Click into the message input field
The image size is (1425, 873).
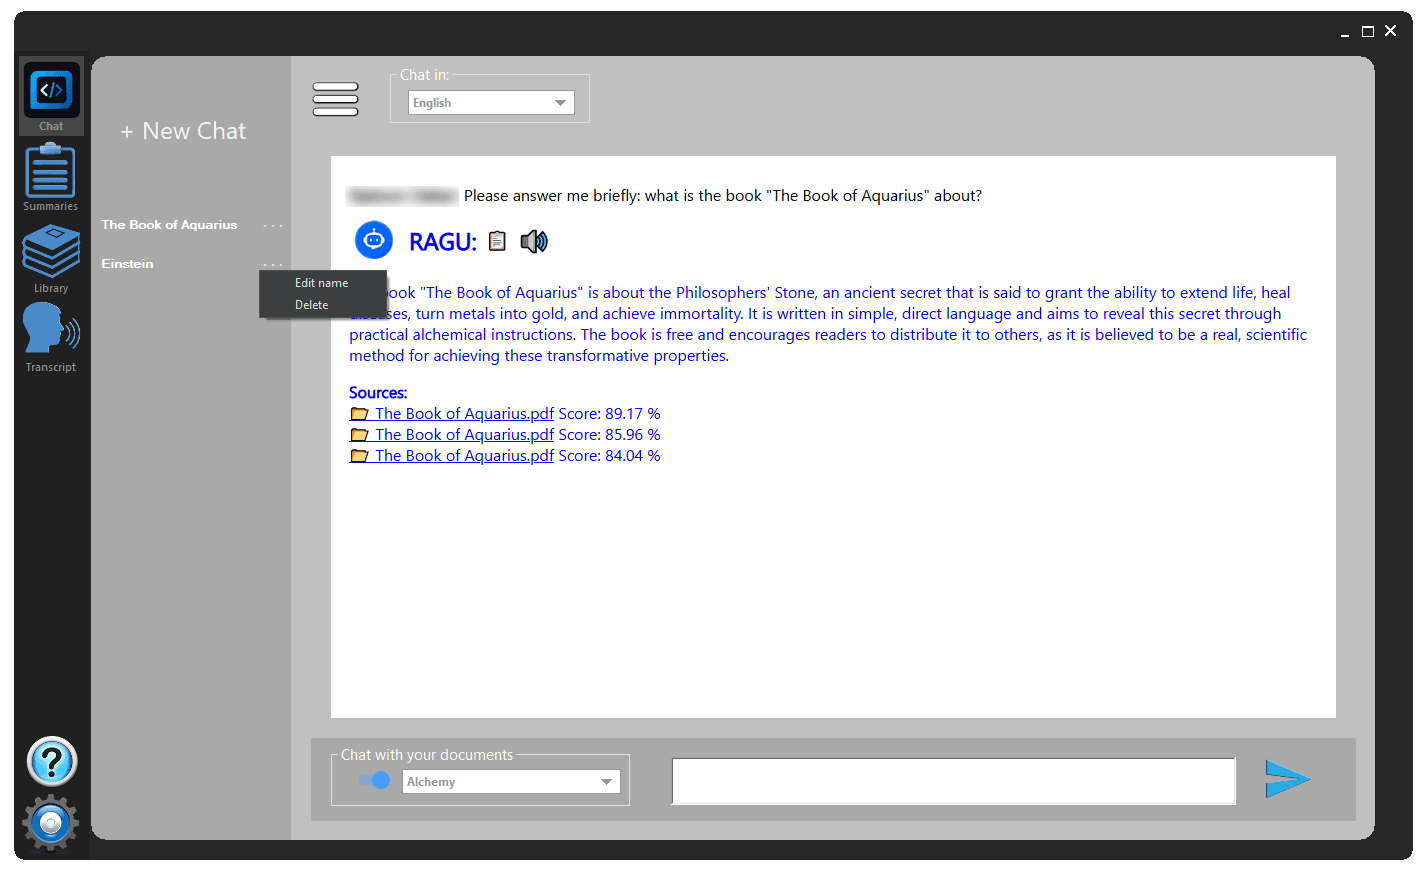coord(953,781)
